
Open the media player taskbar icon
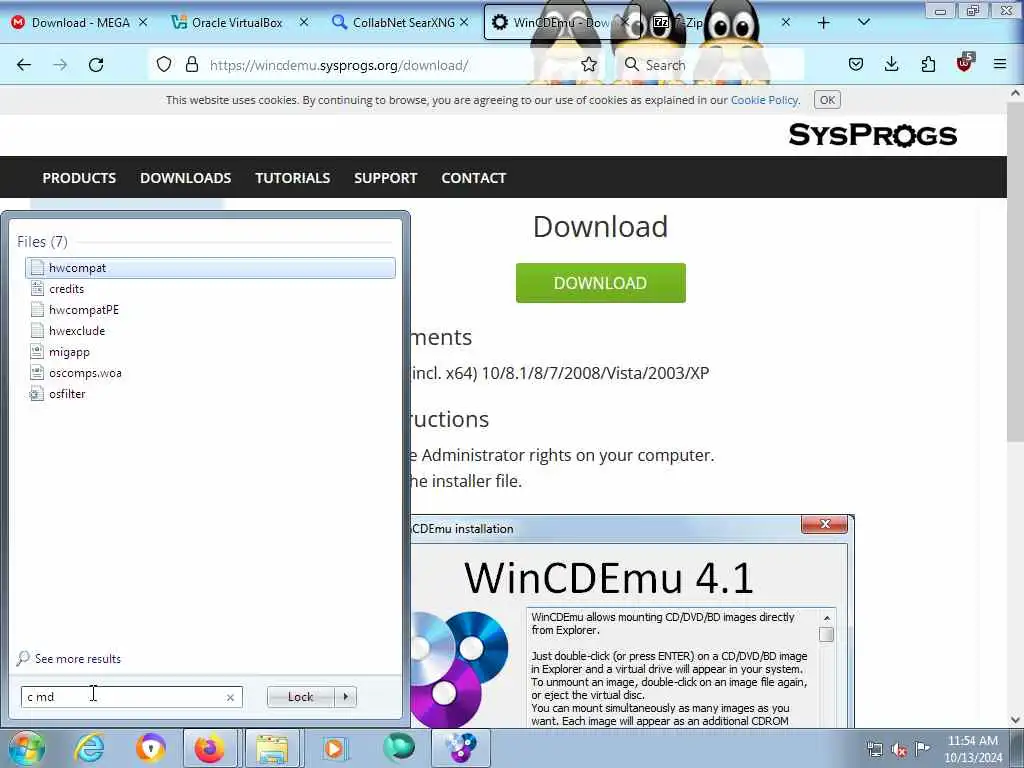[334, 748]
